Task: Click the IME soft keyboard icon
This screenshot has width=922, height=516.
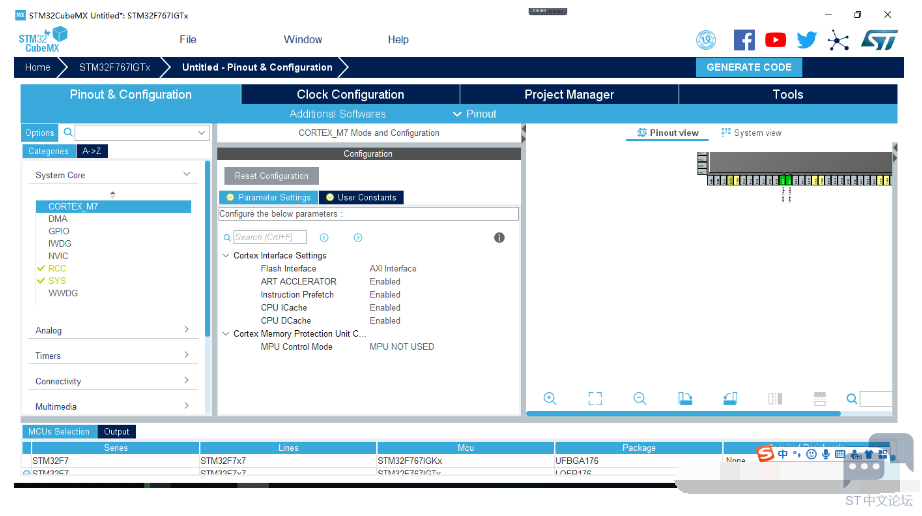Action: [840, 454]
